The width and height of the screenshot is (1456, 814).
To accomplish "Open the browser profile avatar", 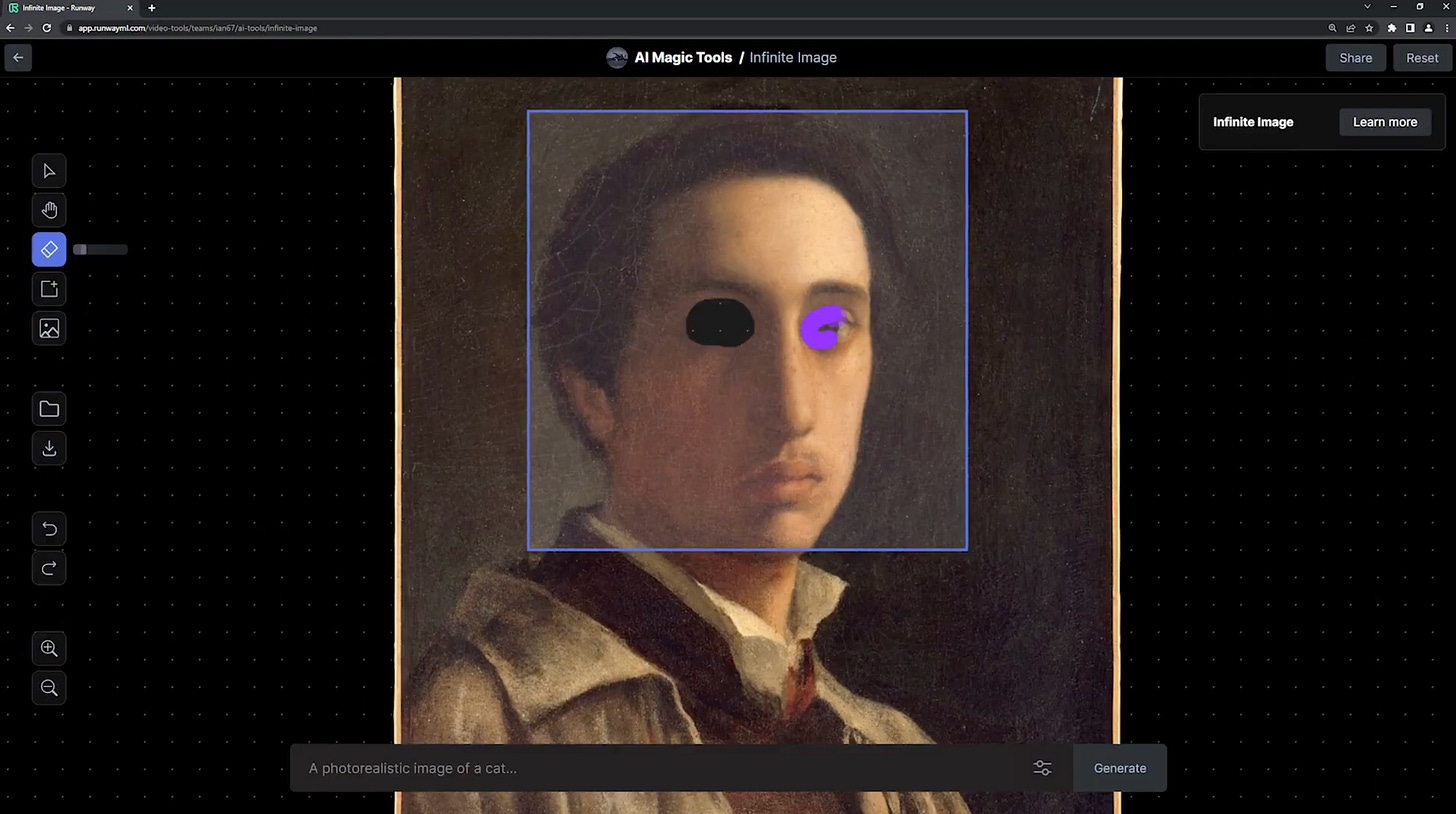I will [1428, 28].
